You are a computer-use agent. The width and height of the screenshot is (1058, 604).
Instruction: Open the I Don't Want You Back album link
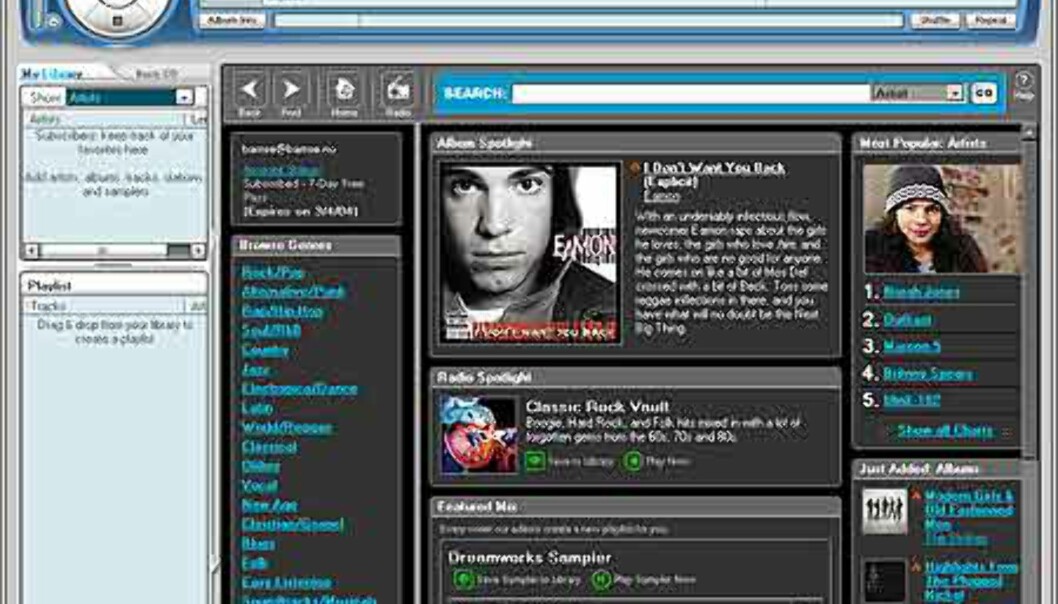(x=714, y=174)
